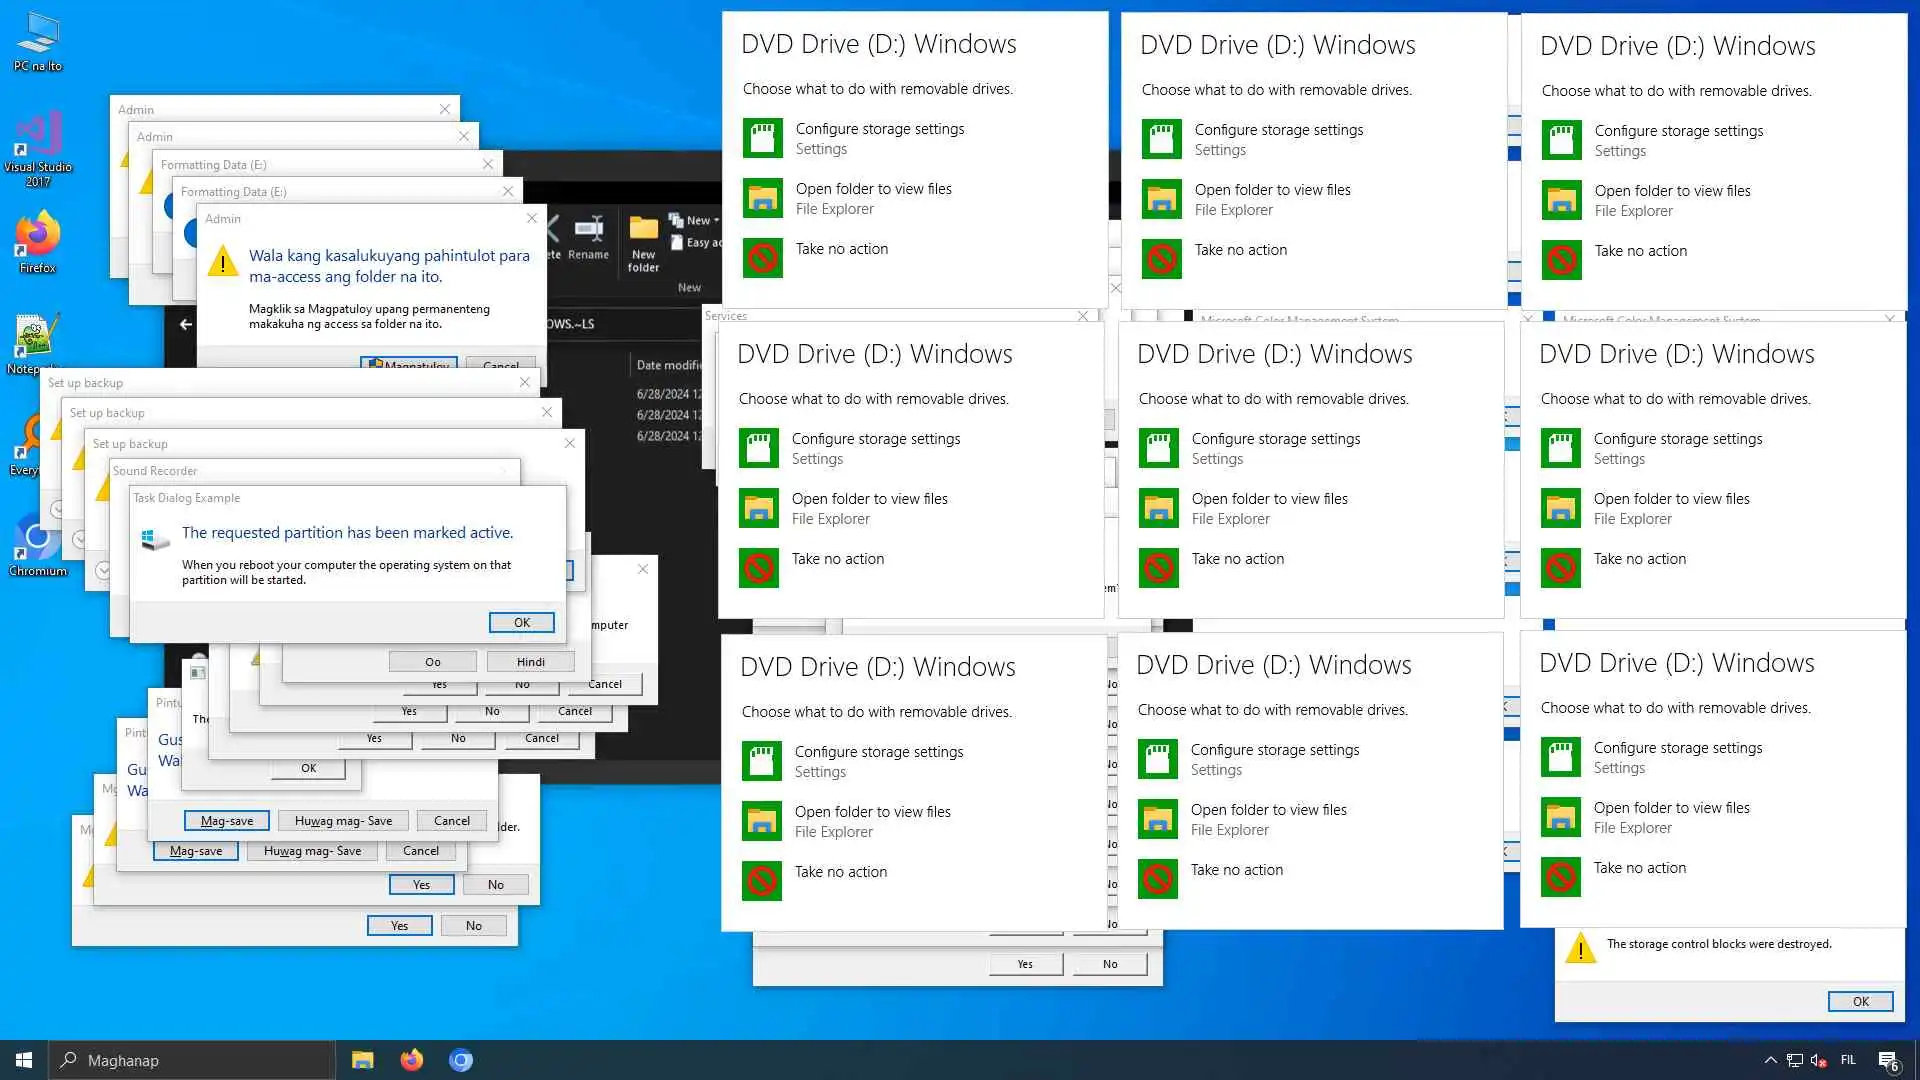
Task: Click OK in Task Dialog Example
Action: pos(521,622)
